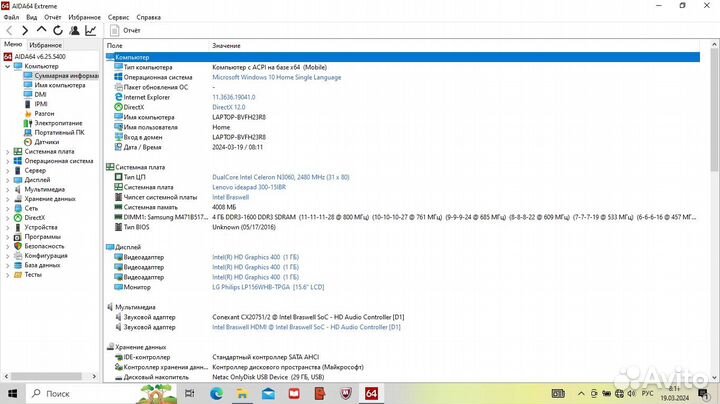This screenshot has width=720, height=404.
Task: Open Microsoft Edge from the taskbar
Action: [x=216, y=393]
